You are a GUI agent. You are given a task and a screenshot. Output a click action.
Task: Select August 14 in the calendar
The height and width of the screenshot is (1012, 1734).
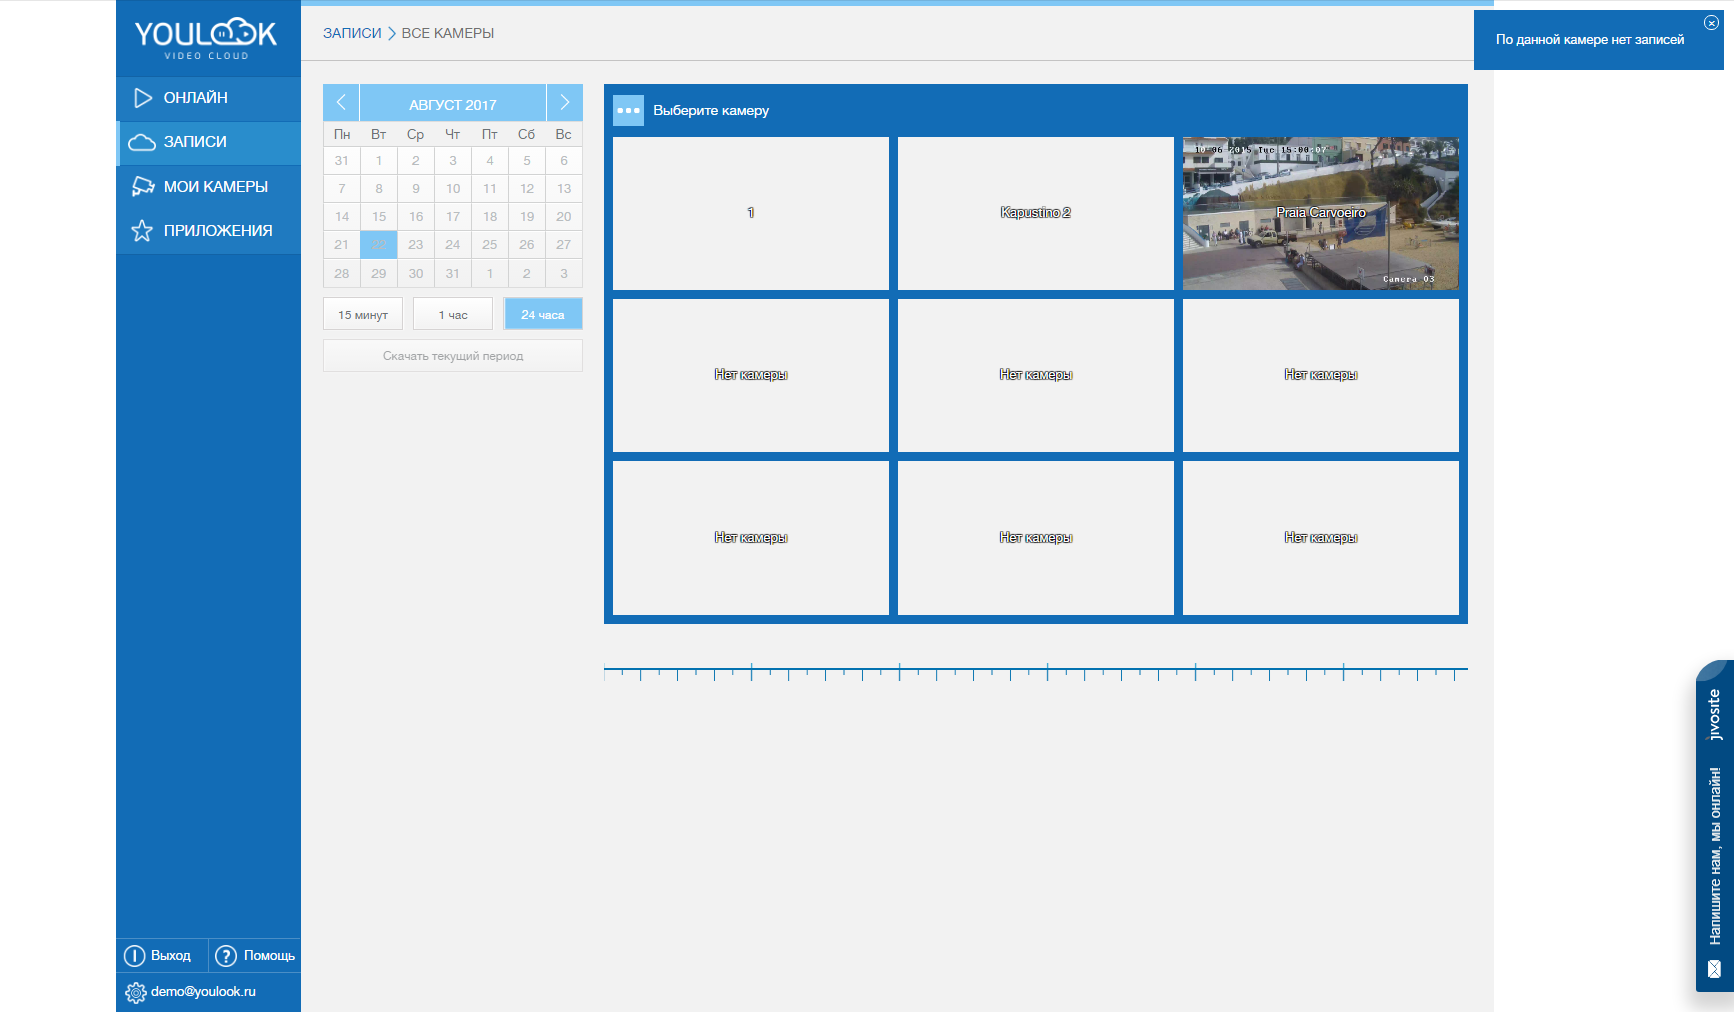coord(342,217)
